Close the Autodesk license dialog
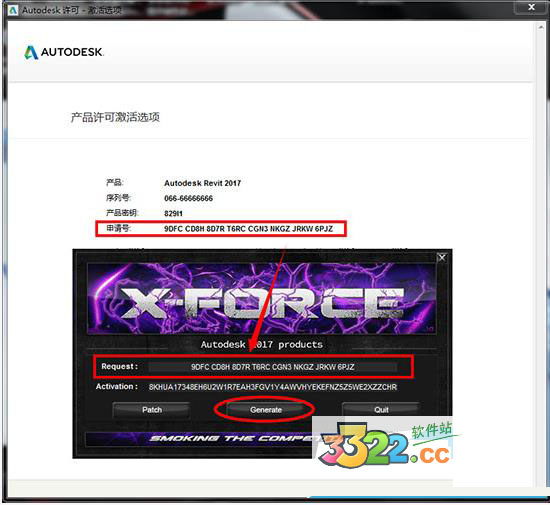The width and height of the screenshot is (550, 505). pyautogui.click(x=531, y=7)
